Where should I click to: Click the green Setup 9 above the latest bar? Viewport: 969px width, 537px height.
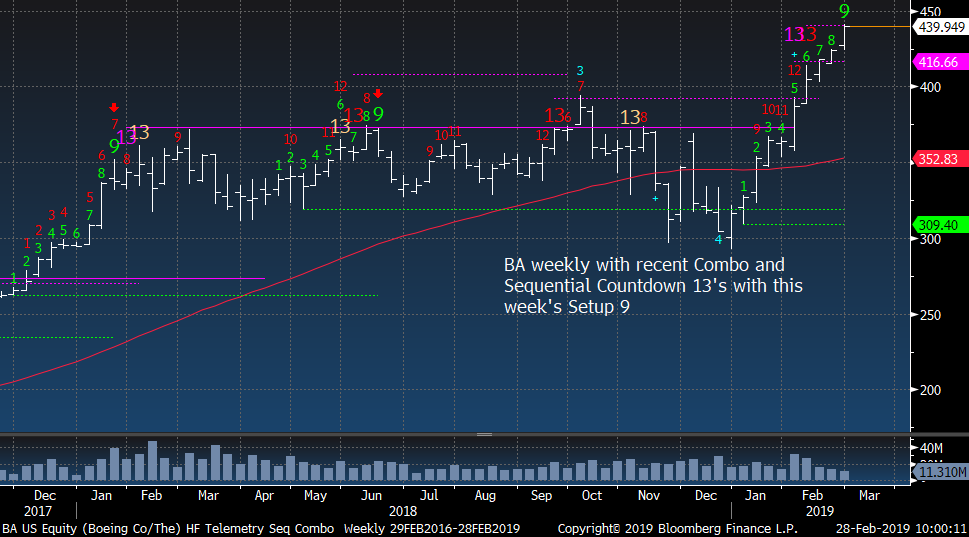pyautogui.click(x=844, y=11)
